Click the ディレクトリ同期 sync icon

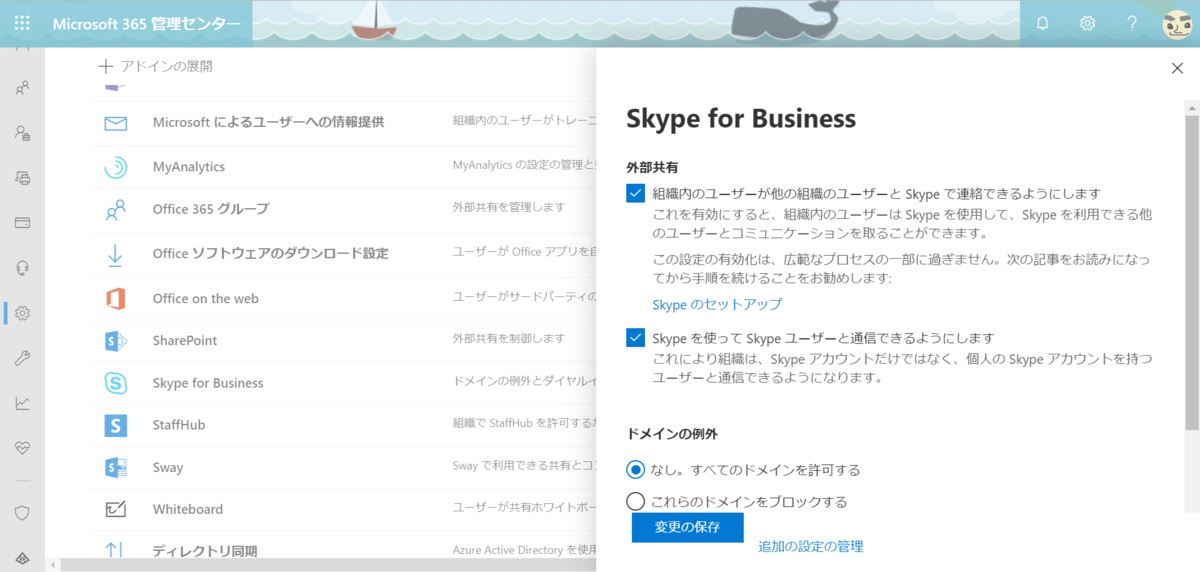[114, 550]
